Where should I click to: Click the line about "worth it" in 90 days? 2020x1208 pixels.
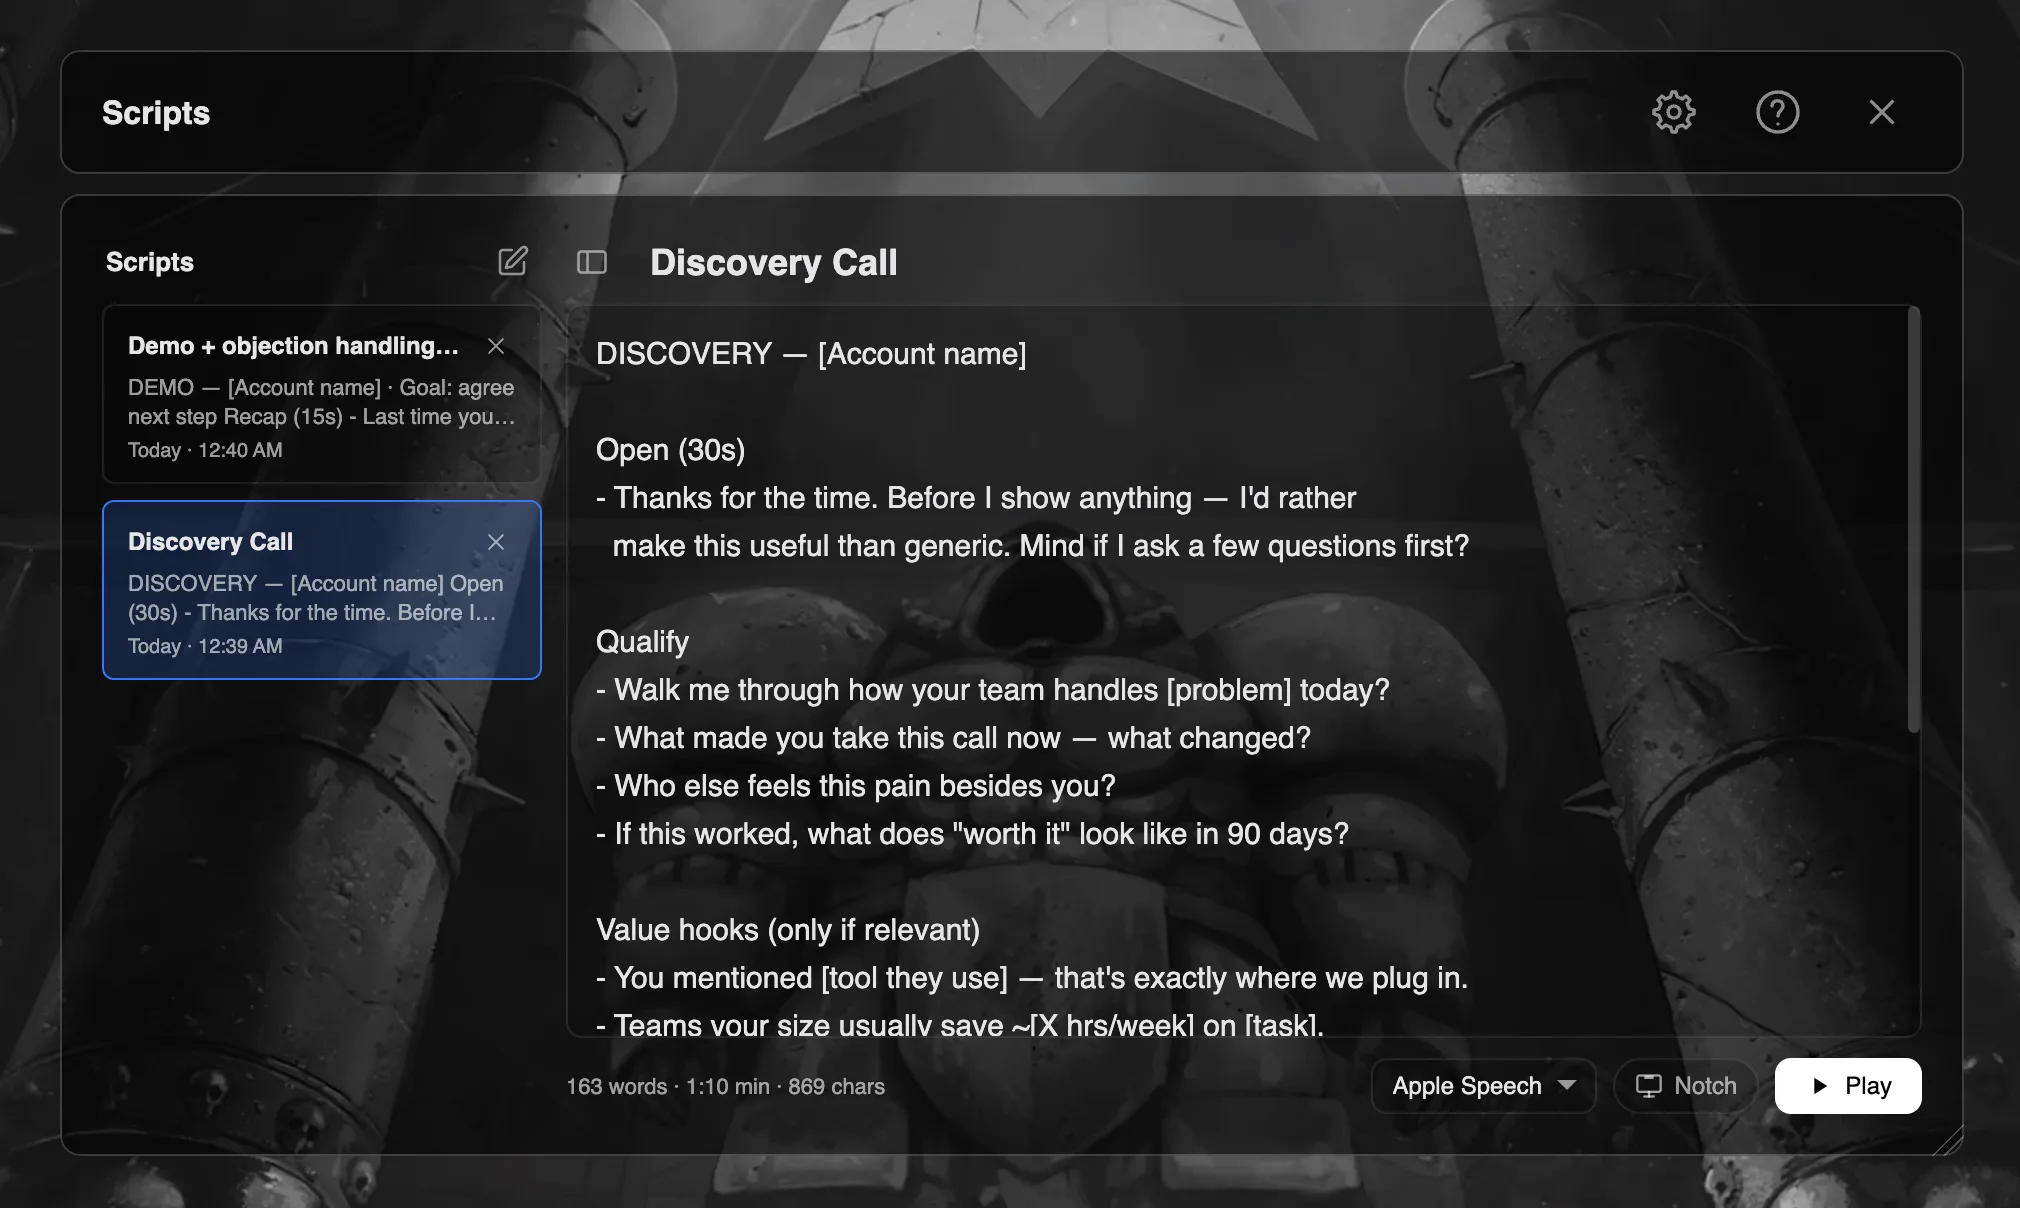tap(973, 834)
